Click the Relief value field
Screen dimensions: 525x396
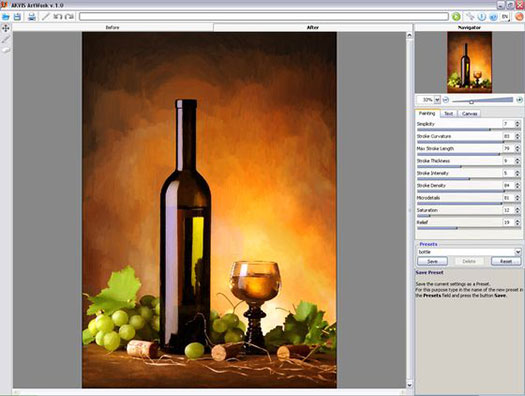point(508,222)
